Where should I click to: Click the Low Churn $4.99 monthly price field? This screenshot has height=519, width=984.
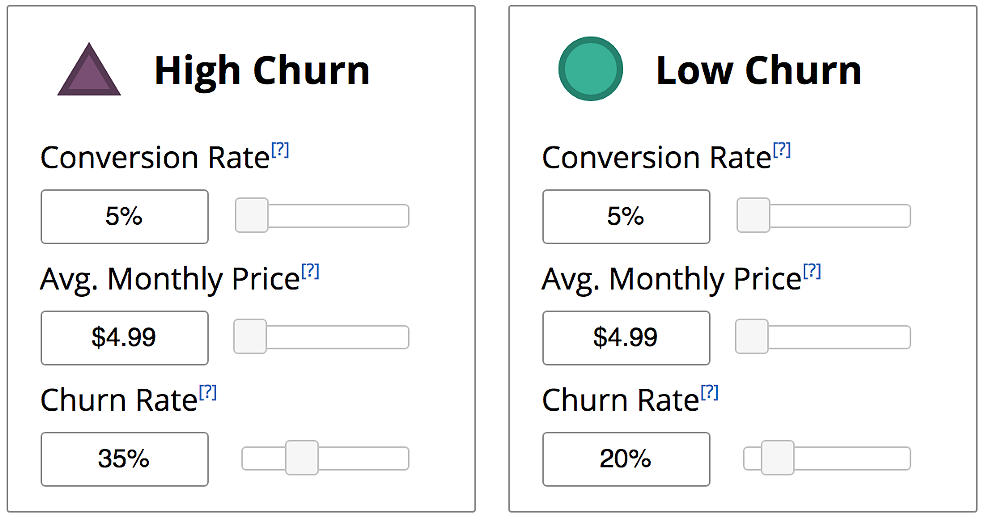tap(626, 338)
